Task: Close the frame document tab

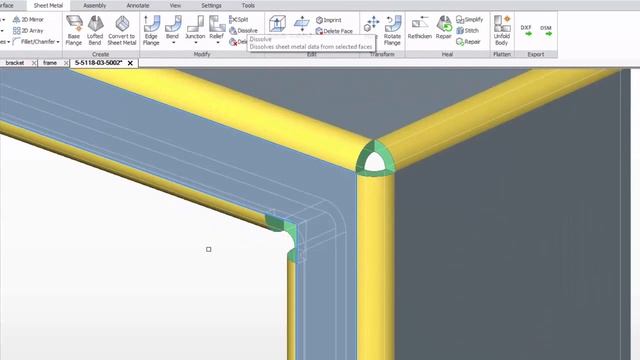Action: click(x=66, y=63)
